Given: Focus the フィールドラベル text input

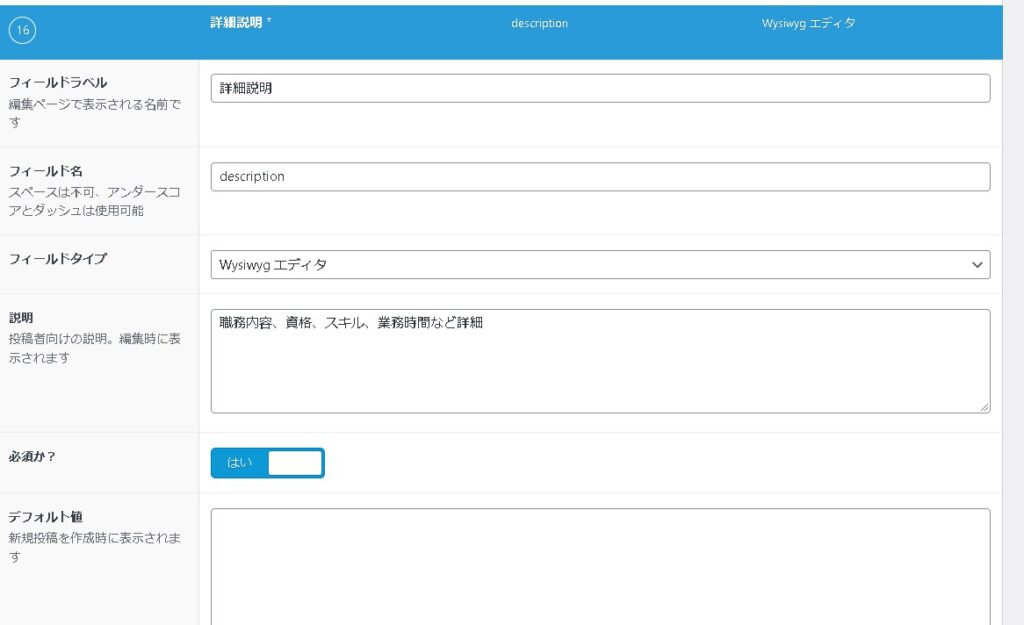Looking at the screenshot, I should pos(600,88).
